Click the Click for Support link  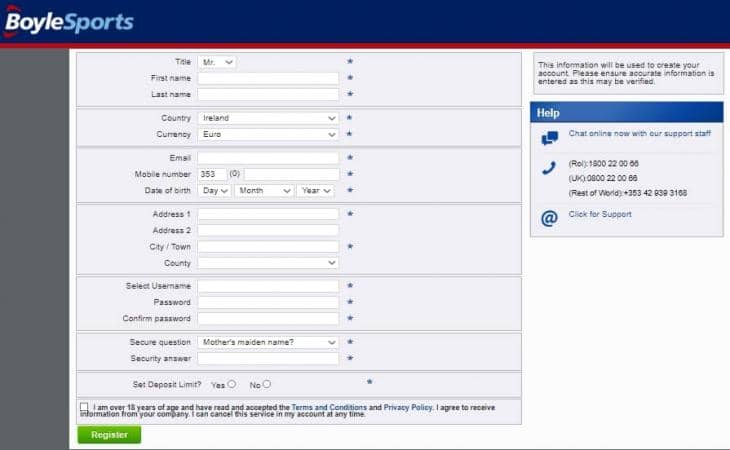pos(600,214)
